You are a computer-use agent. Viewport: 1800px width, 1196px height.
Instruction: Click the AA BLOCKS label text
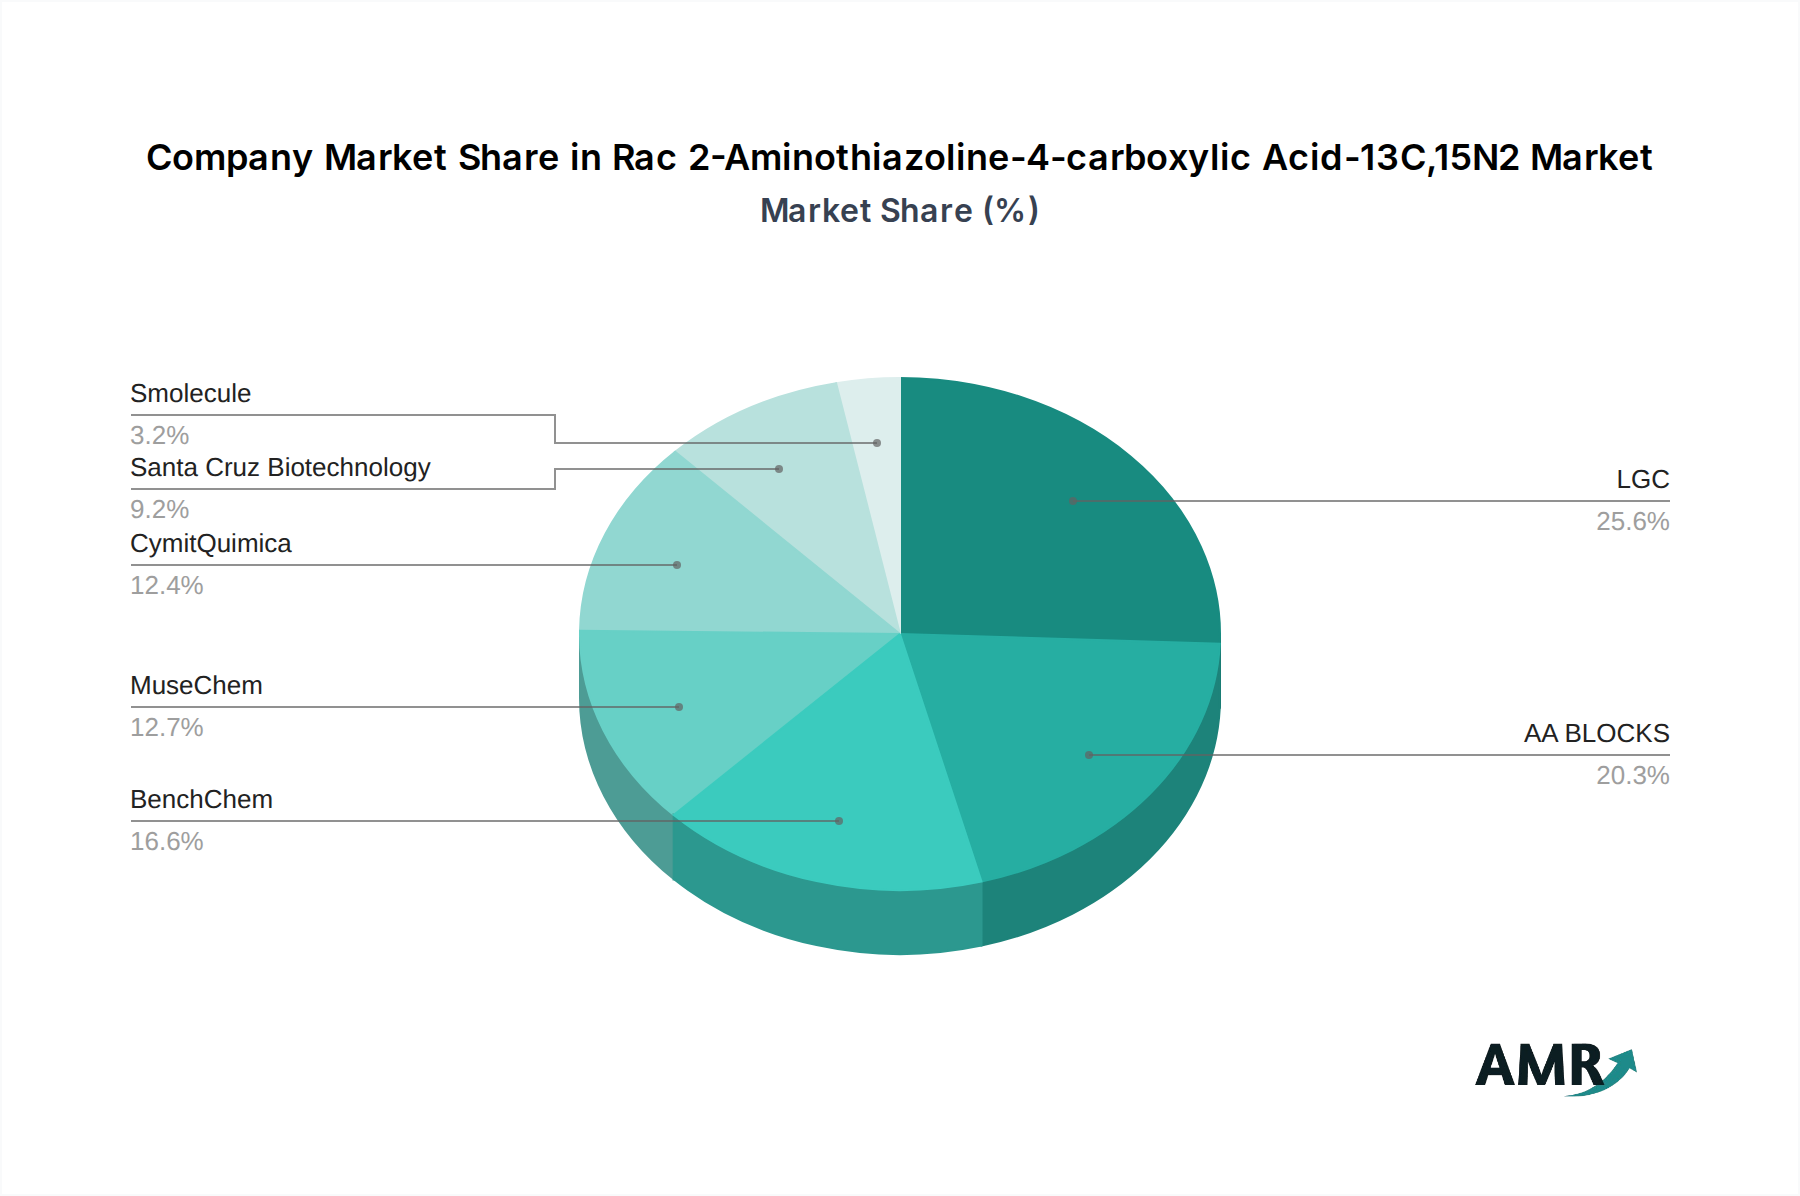1596,734
